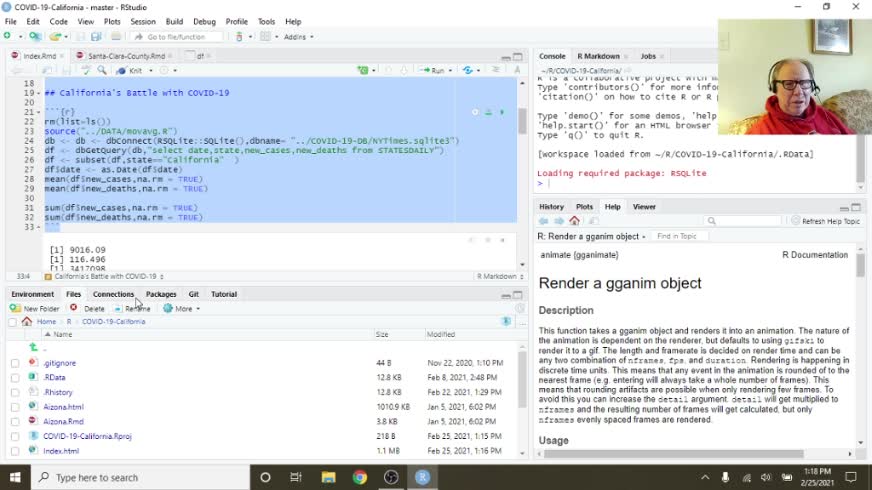The height and width of the screenshot is (490, 872).
Task: Click the spell check icon in editor toolbar
Action: tap(86, 70)
